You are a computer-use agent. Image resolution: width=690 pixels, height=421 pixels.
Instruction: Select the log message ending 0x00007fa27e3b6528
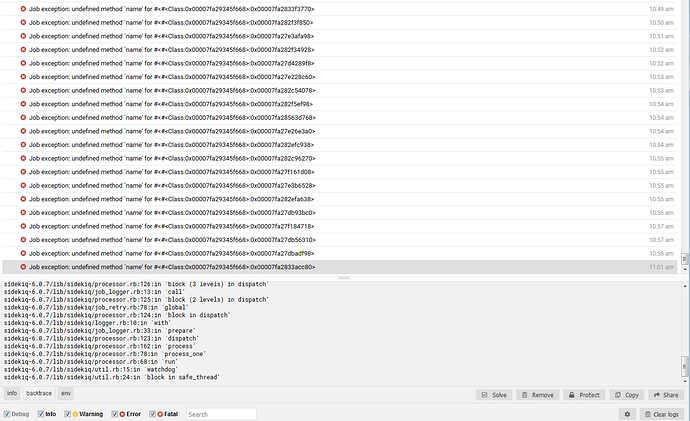(172, 186)
